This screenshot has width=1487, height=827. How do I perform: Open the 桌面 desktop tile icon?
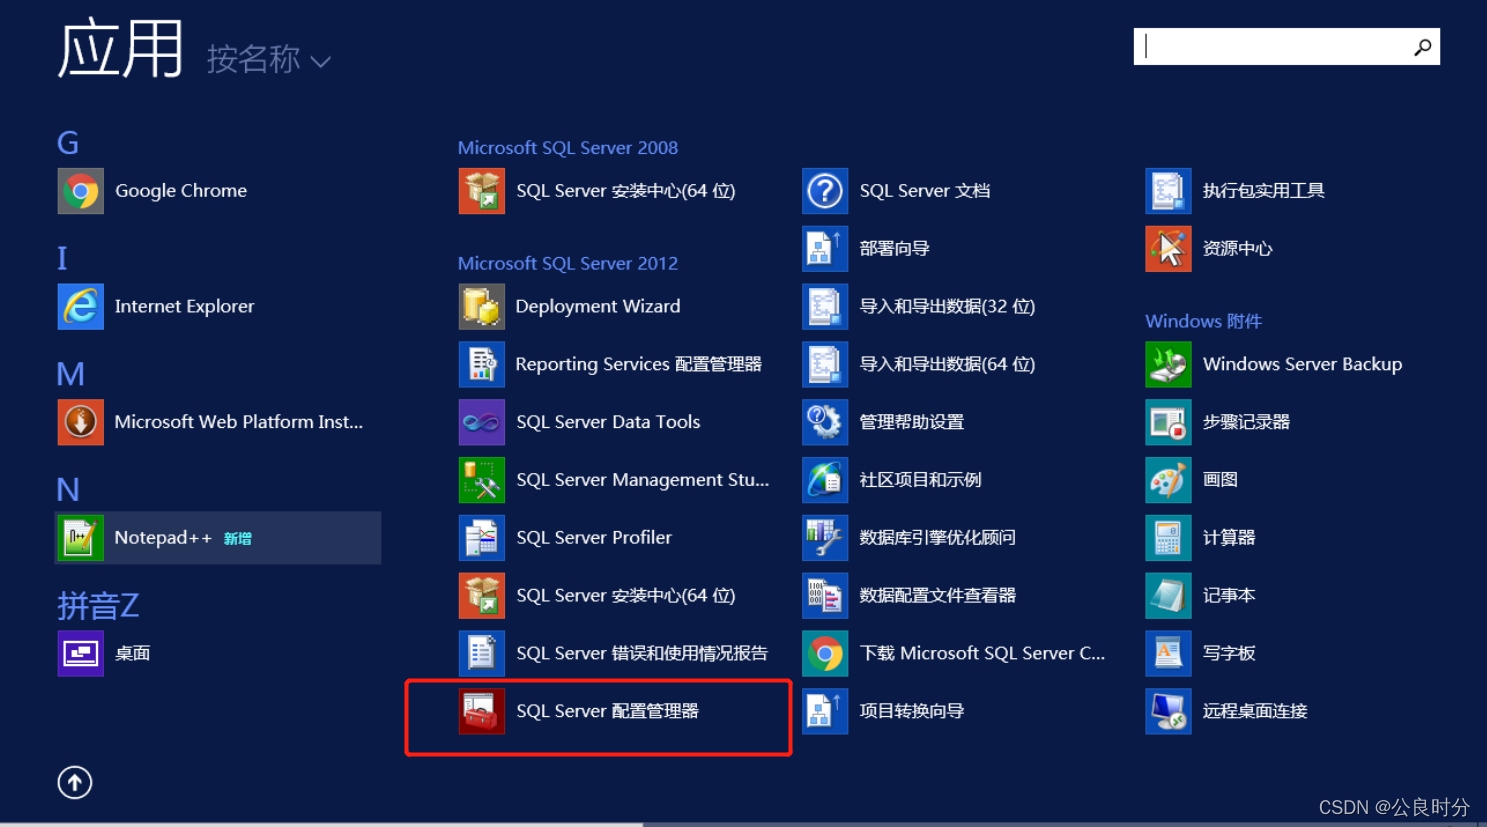pos(81,654)
